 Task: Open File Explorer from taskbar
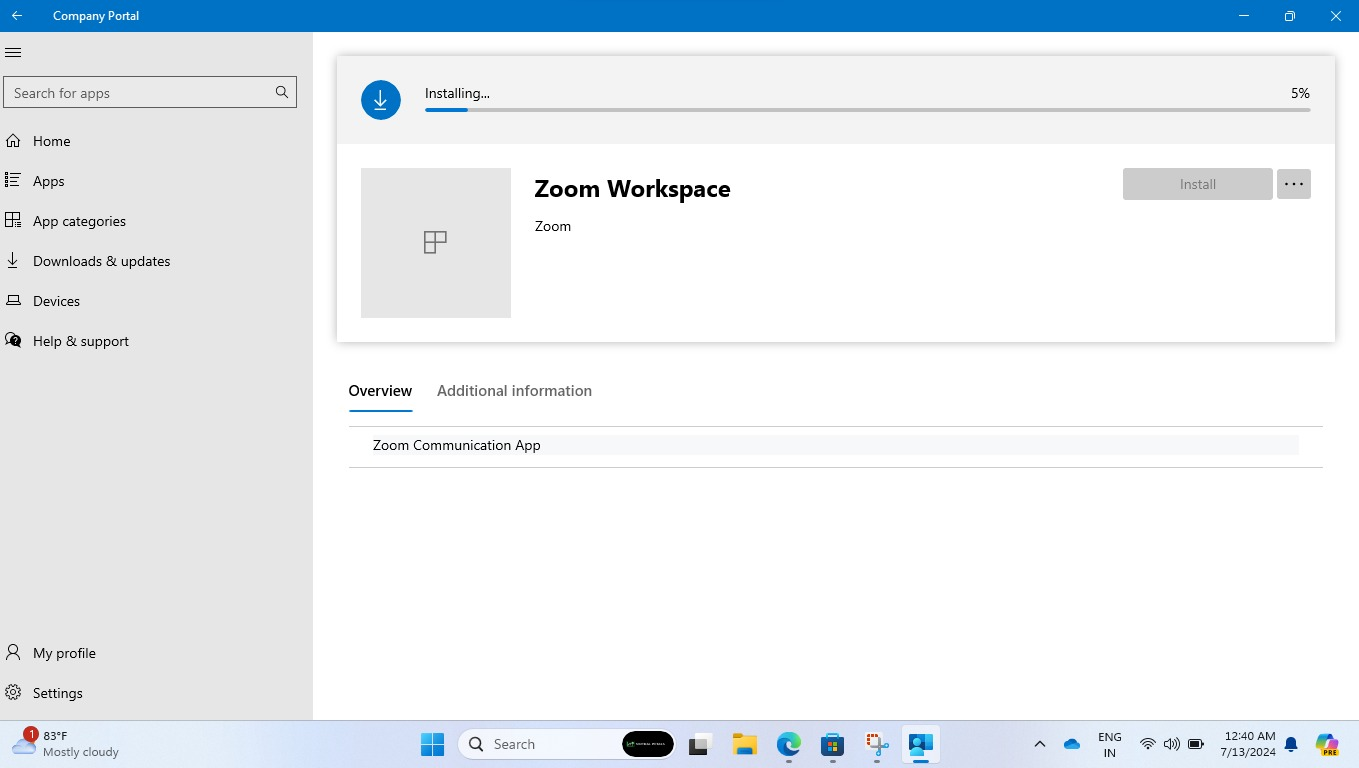744,744
